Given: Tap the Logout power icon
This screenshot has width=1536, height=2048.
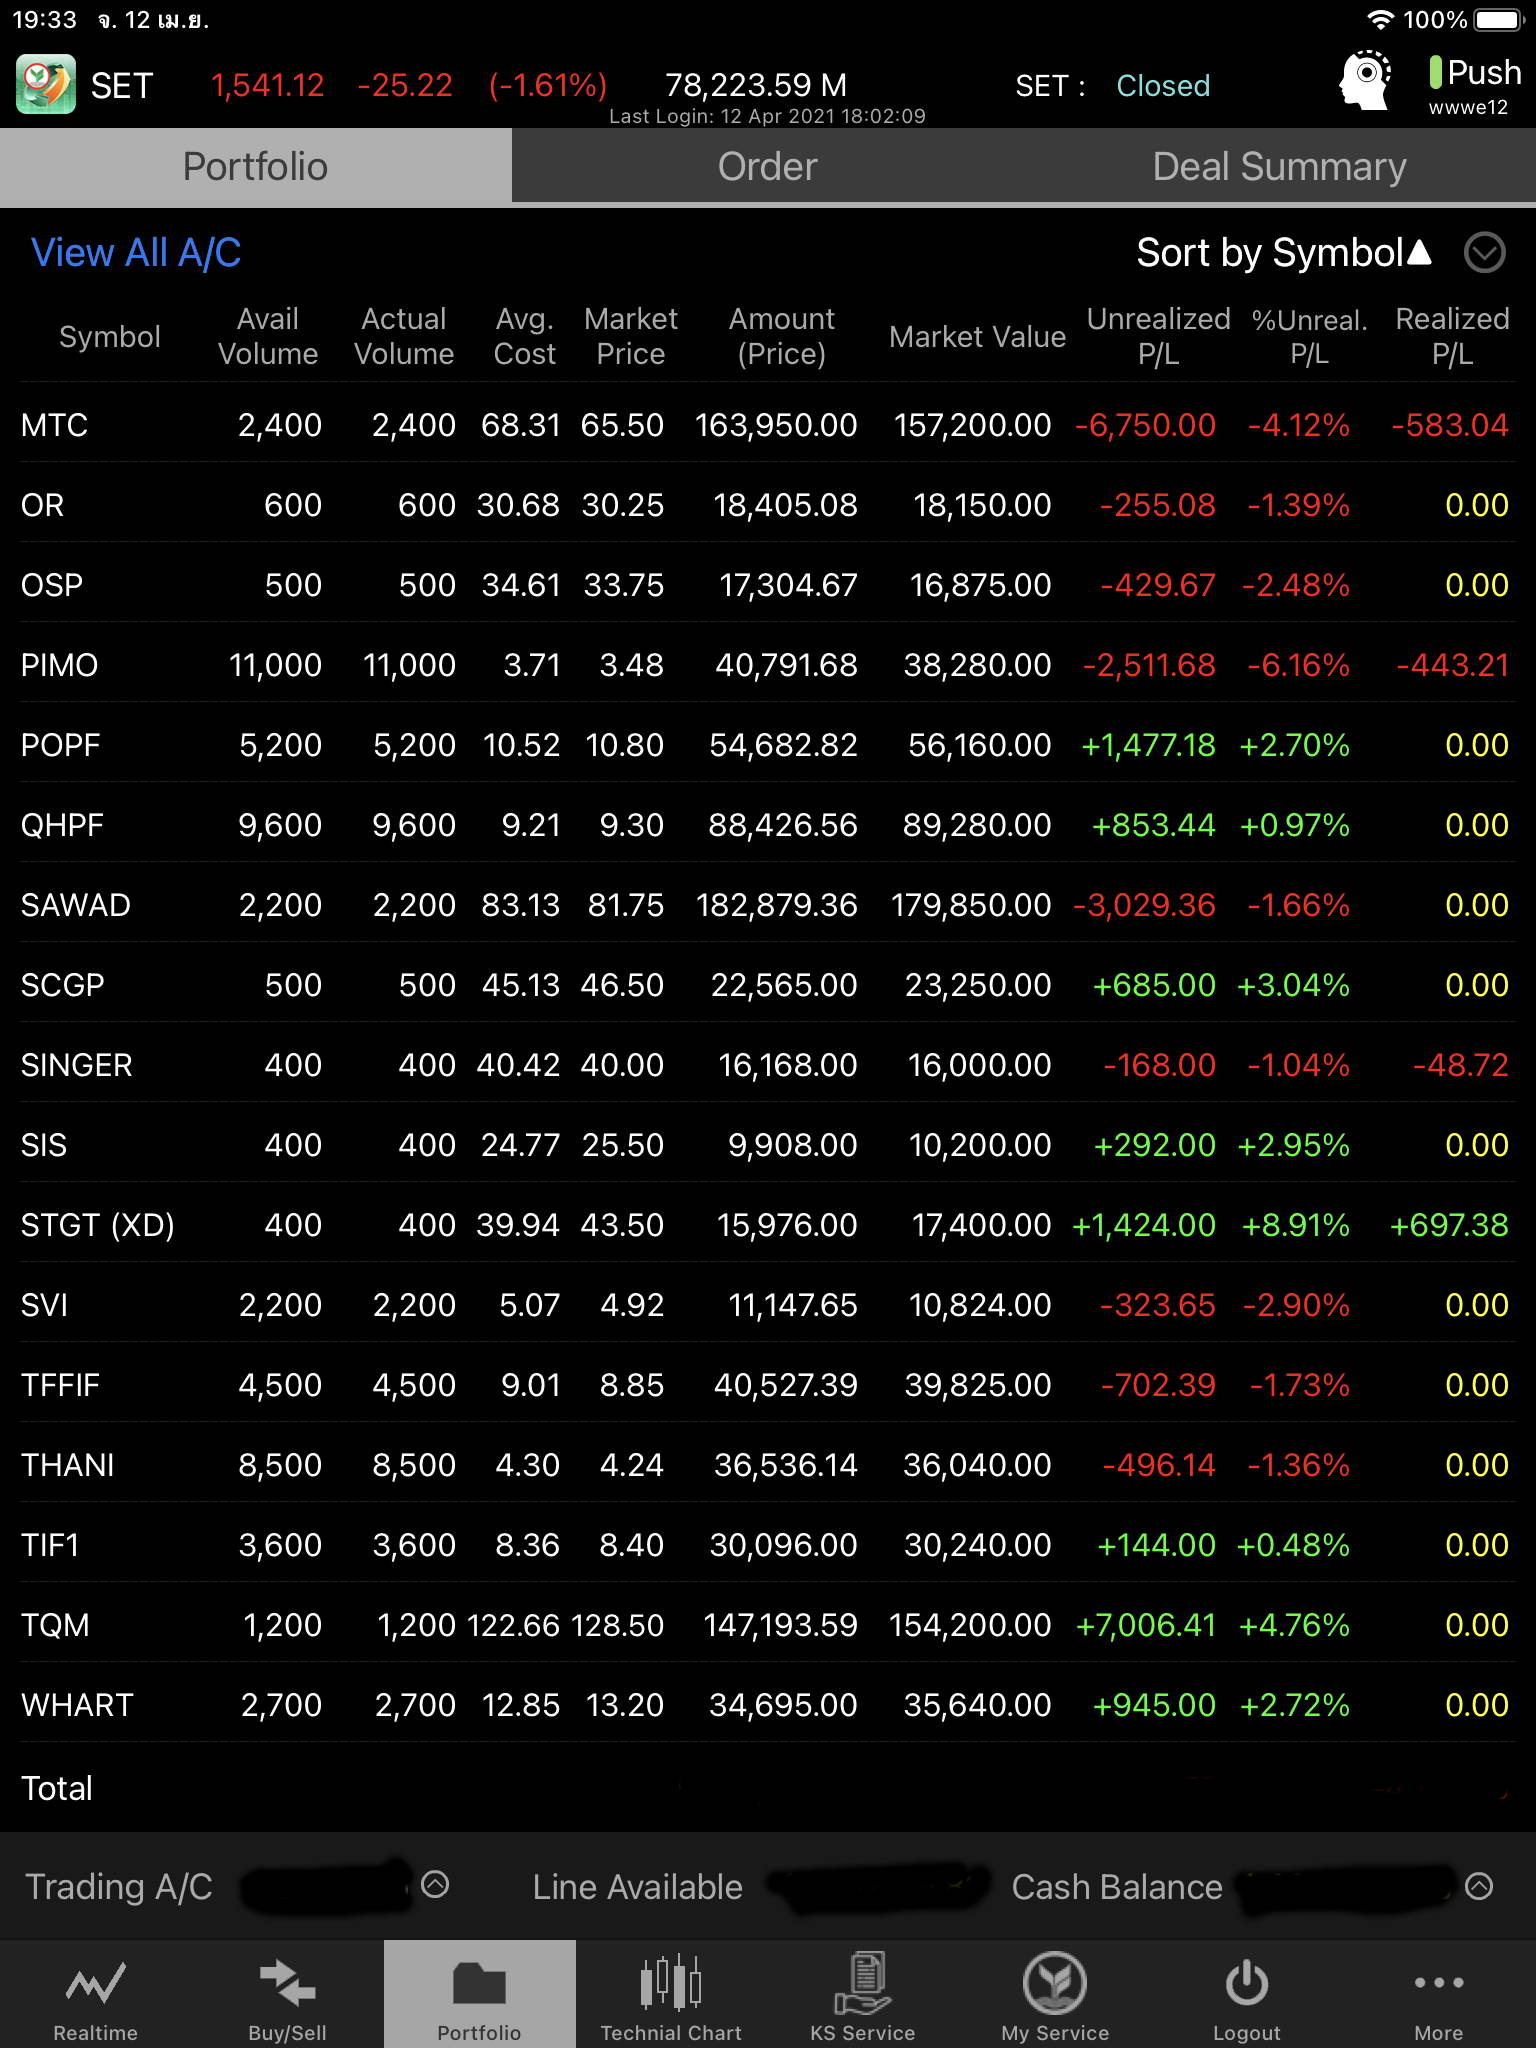Looking at the screenshot, I should (x=1247, y=1982).
